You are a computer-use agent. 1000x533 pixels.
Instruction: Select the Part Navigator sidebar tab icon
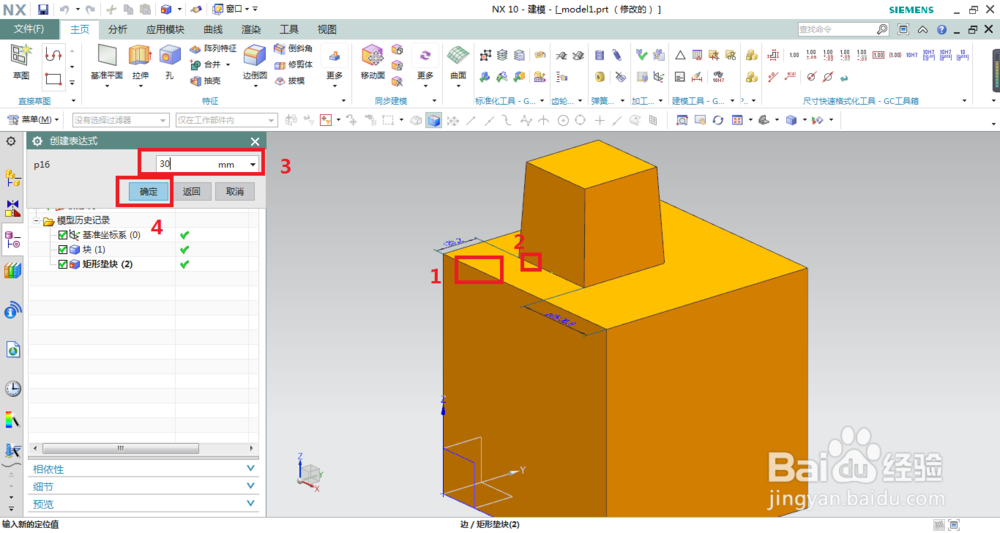[x=13, y=240]
